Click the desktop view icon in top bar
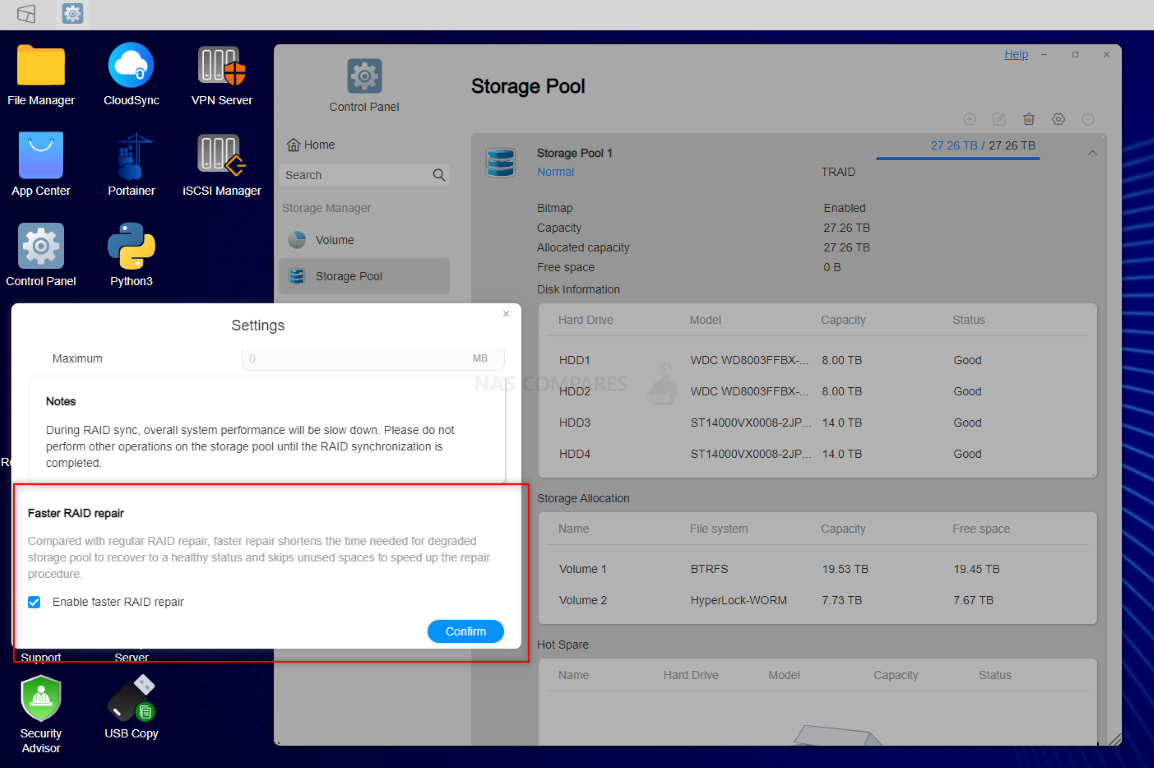 click(26, 14)
